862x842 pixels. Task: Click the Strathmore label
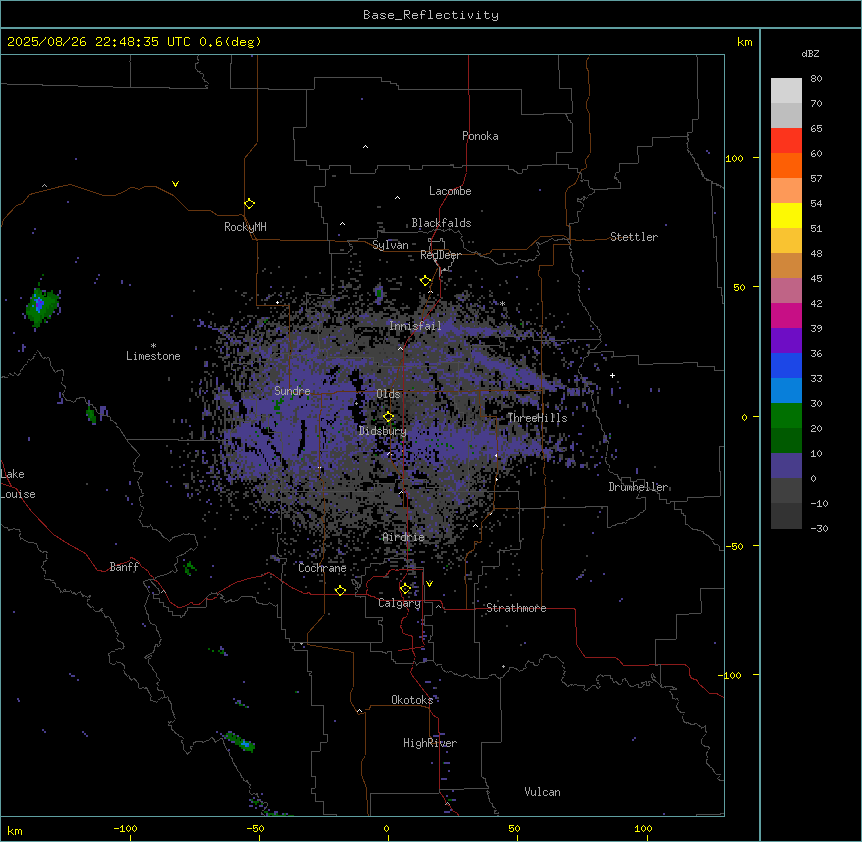(516, 608)
